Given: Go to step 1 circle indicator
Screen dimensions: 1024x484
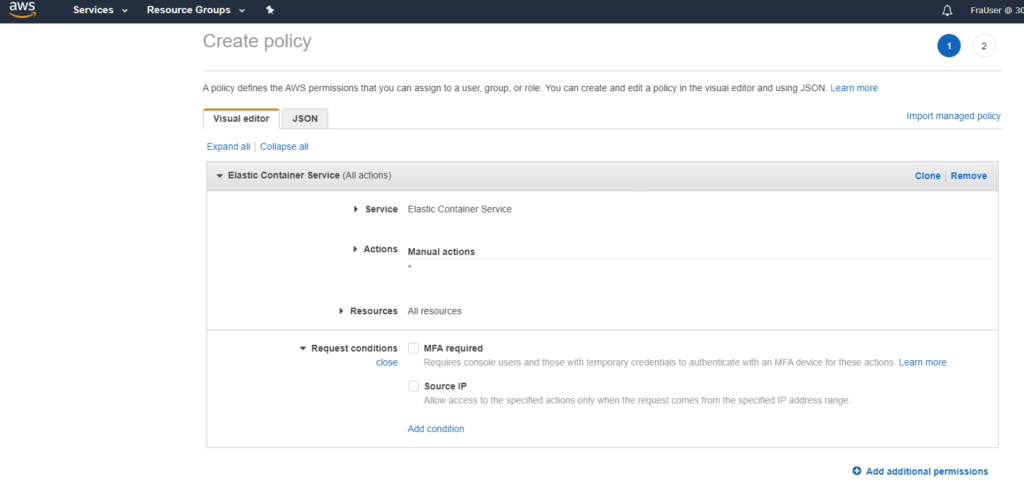Looking at the screenshot, I should pyautogui.click(x=948, y=46).
